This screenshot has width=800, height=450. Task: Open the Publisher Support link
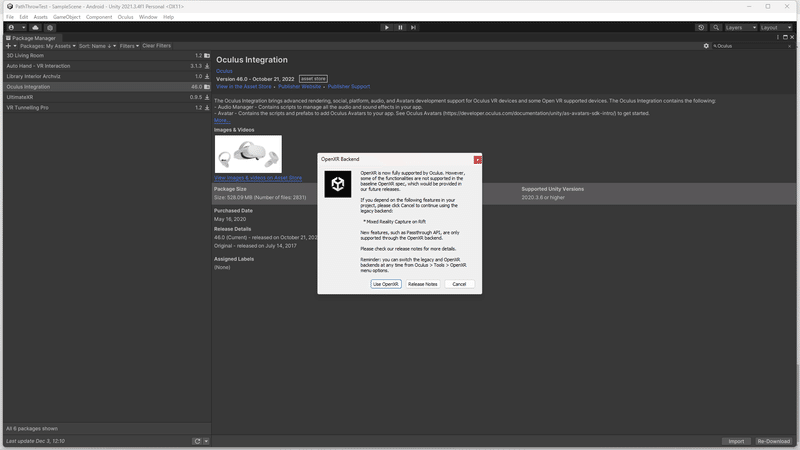(x=349, y=87)
